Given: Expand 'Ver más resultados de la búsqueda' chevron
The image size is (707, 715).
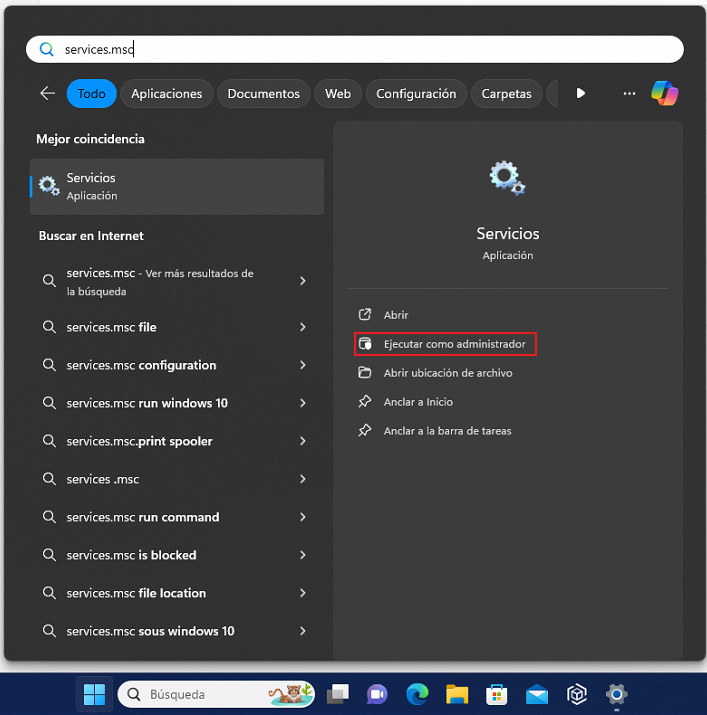Looking at the screenshot, I should tap(302, 281).
